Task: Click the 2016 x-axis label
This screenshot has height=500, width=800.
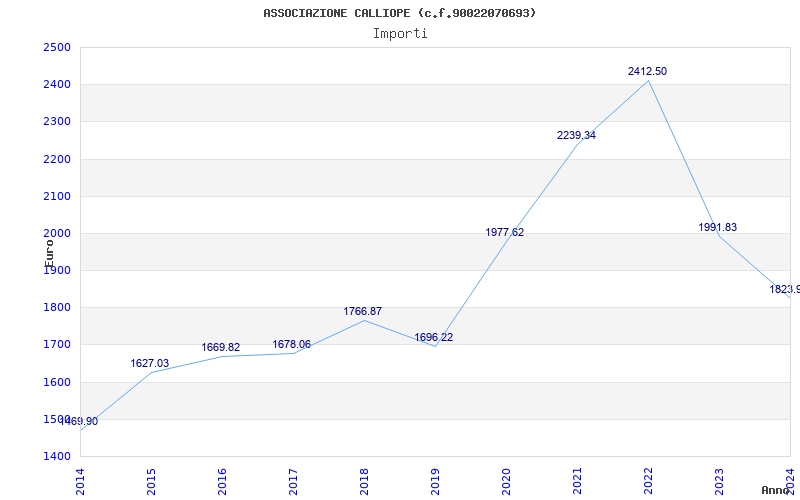Action: pyautogui.click(x=222, y=482)
